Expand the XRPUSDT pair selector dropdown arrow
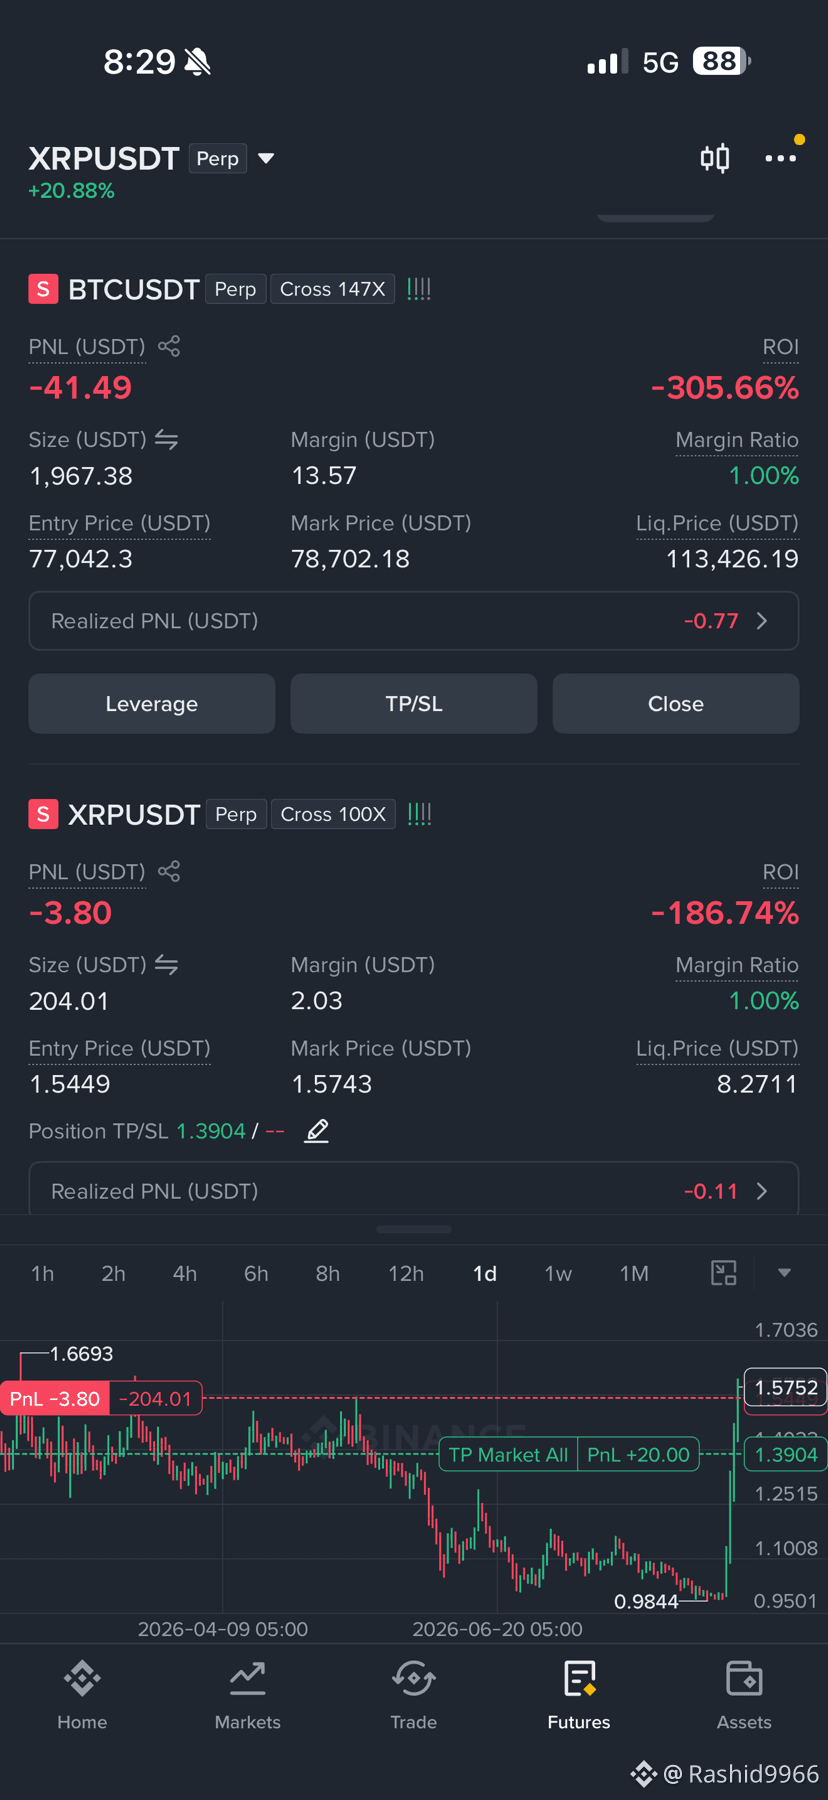This screenshot has width=828, height=1800. coord(266,158)
